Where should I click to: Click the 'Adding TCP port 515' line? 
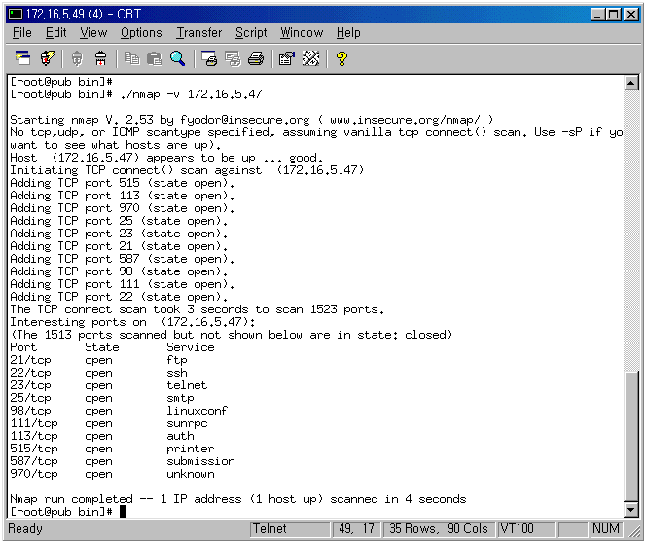[x=122, y=183]
